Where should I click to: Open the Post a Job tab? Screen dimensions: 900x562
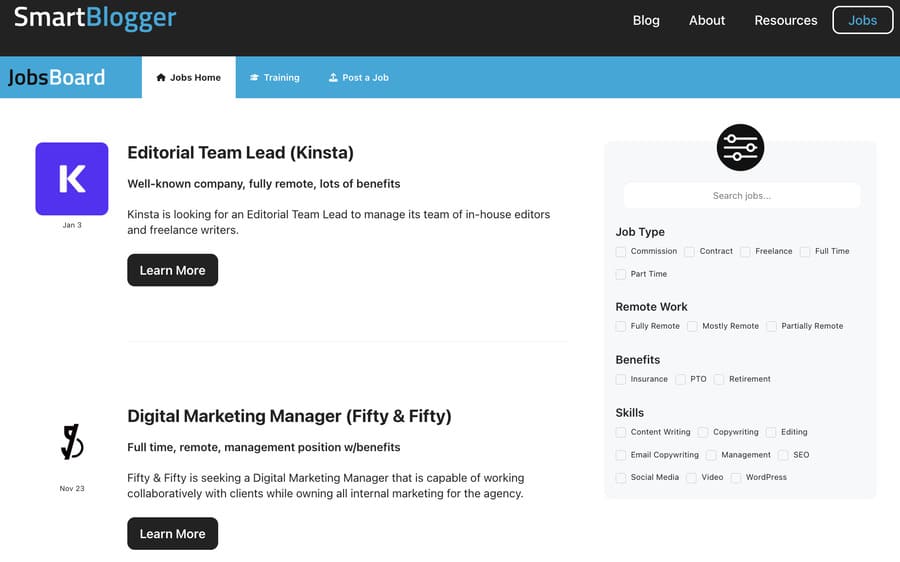[x=358, y=77]
